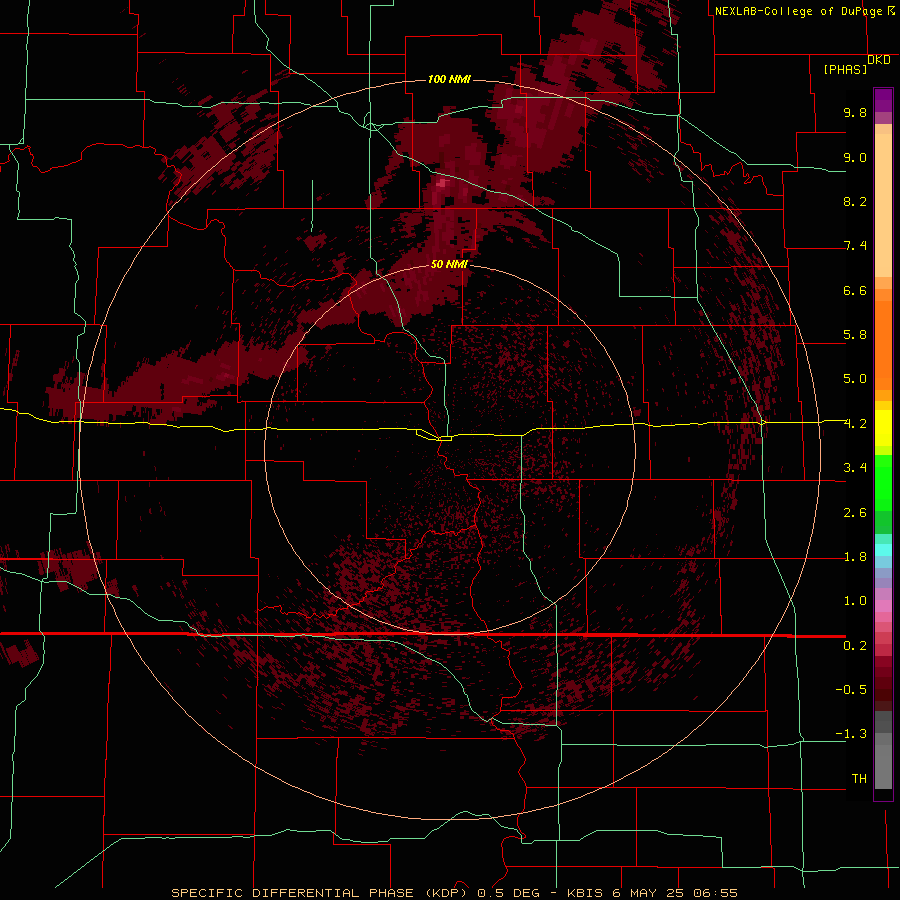900x900 pixels.
Task: Click the TH threshold label on the scale
Action: [859, 779]
